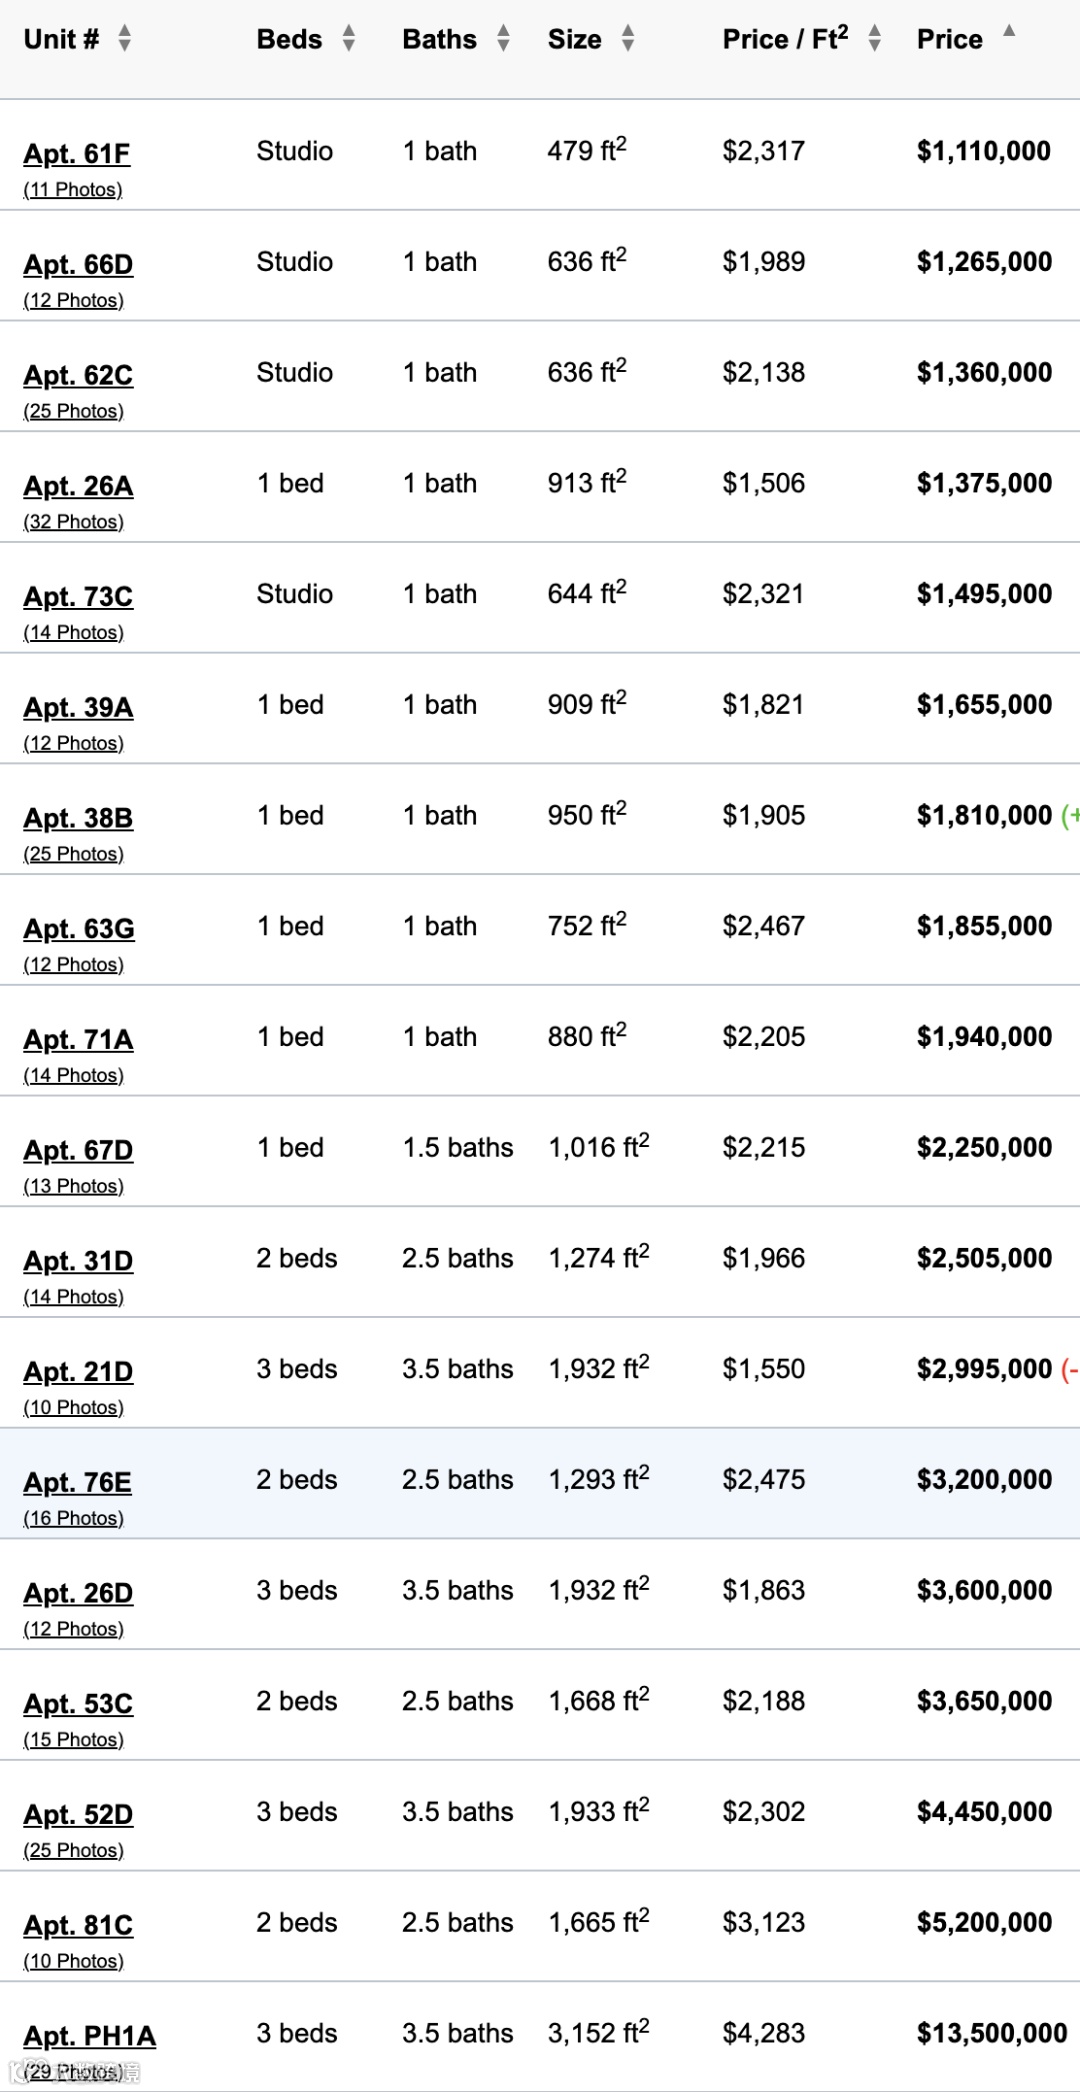Open the Apt. 67D listing

click(x=78, y=1150)
